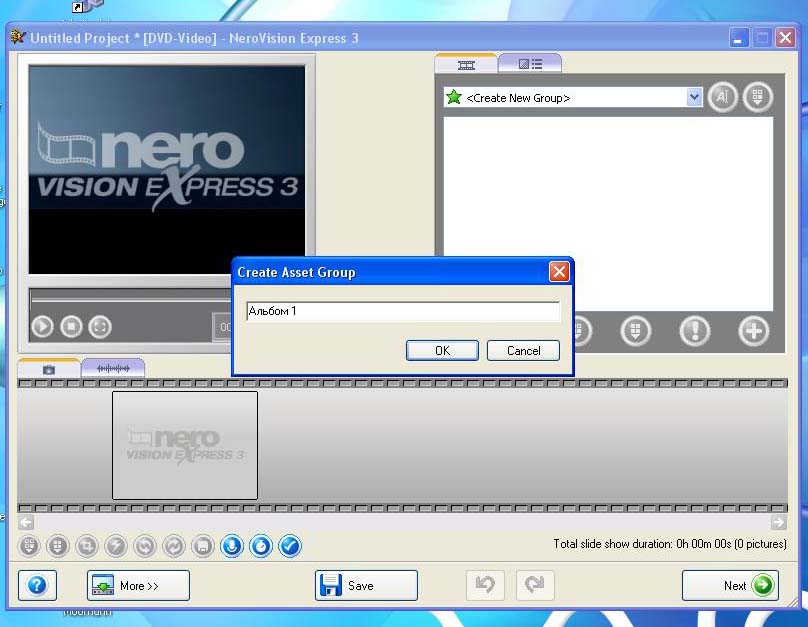The height and width of the screenshot is (627, 808).
Task: Cancel the Create Asset Group dialog
Action: pos(523,350)
